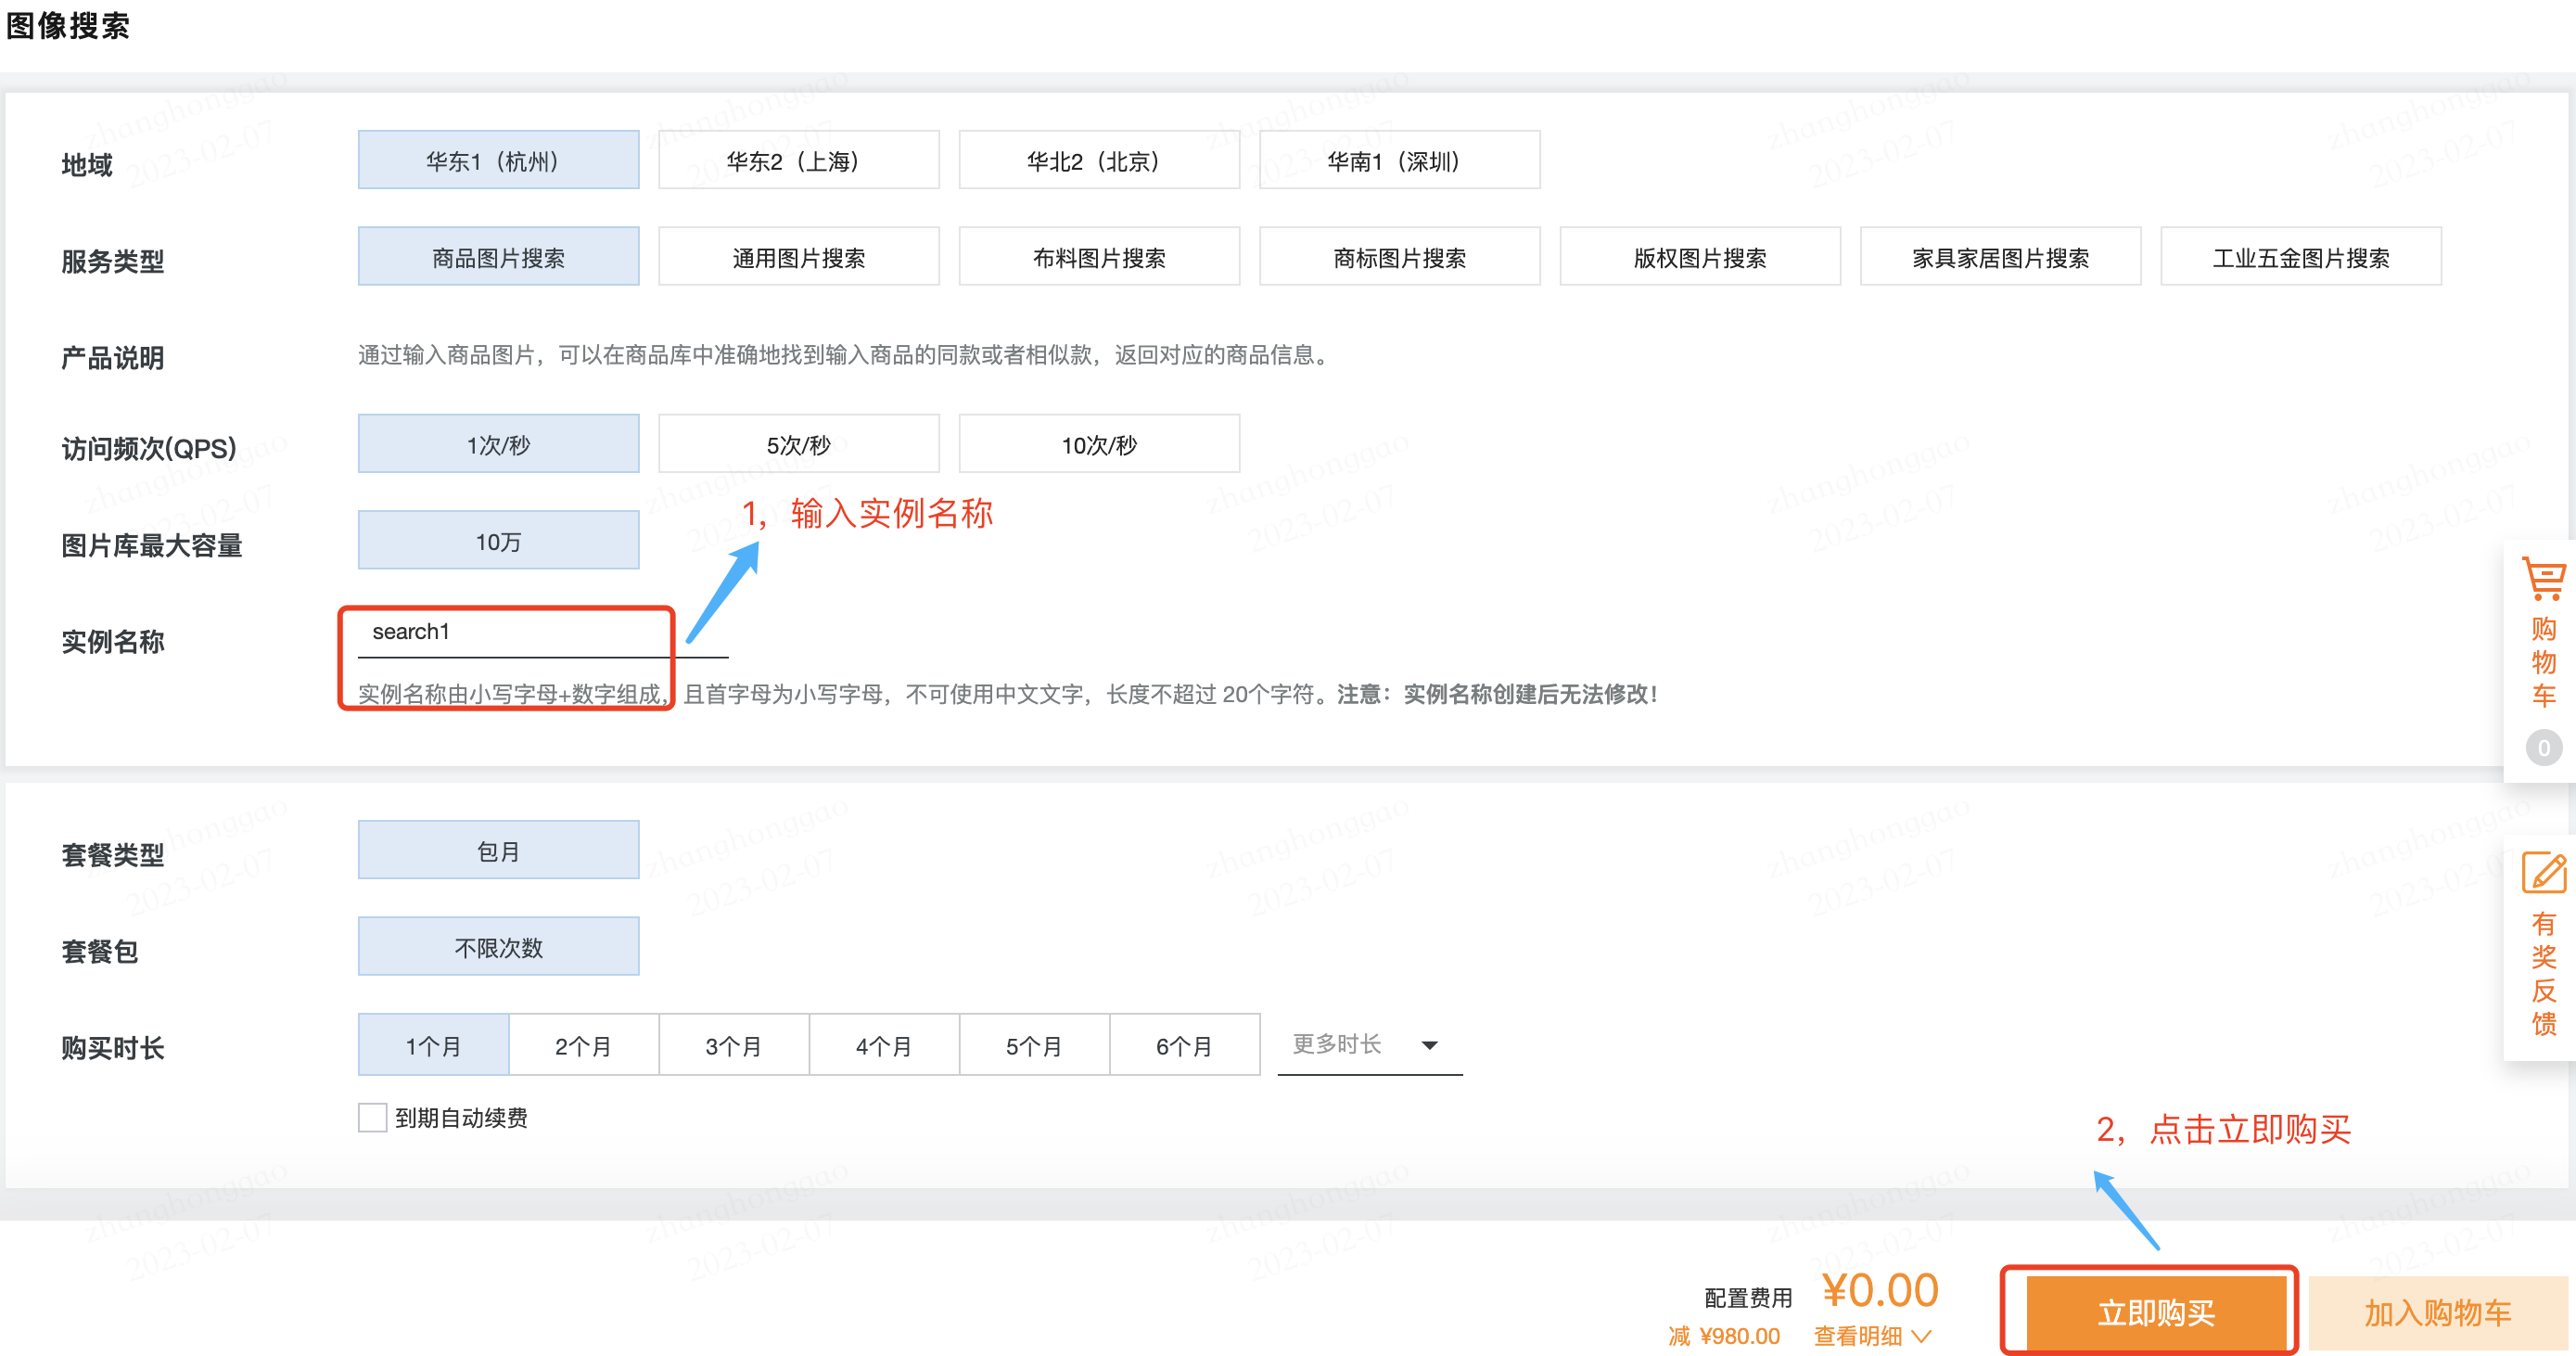Choose 5次/秒 QPS option
This screenshot has height=1356, width=2576.
798,444
